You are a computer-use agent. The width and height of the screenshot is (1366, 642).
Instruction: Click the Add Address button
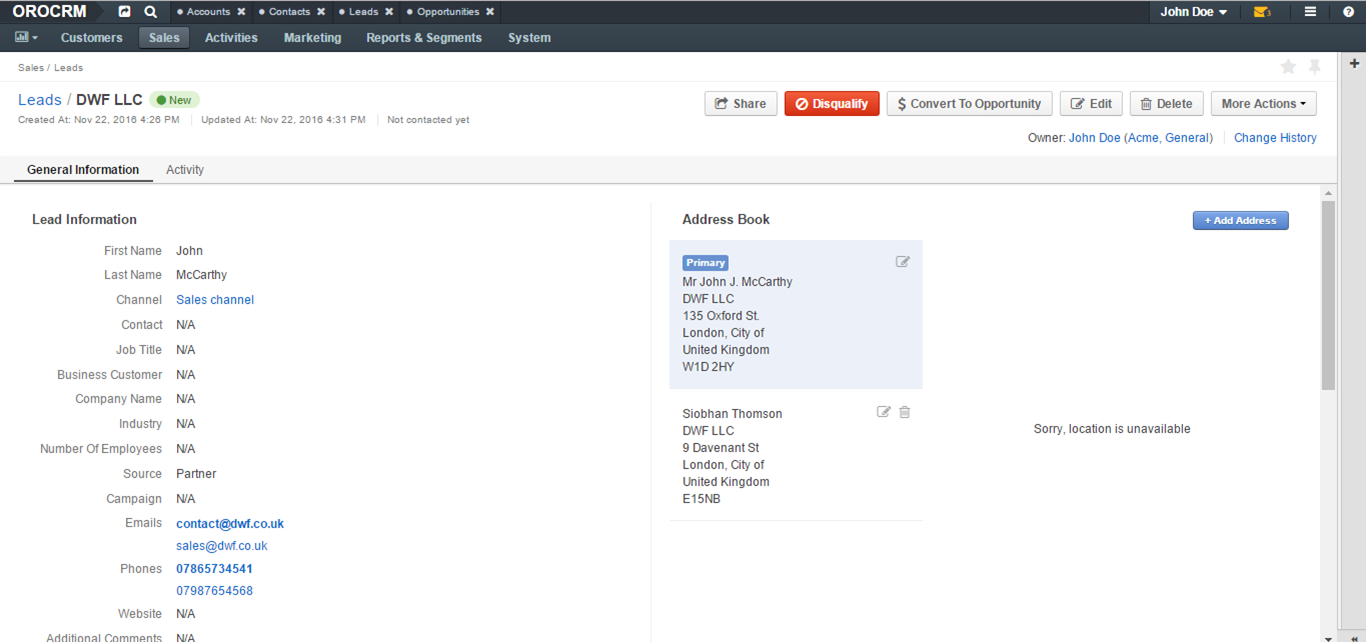1240,220
